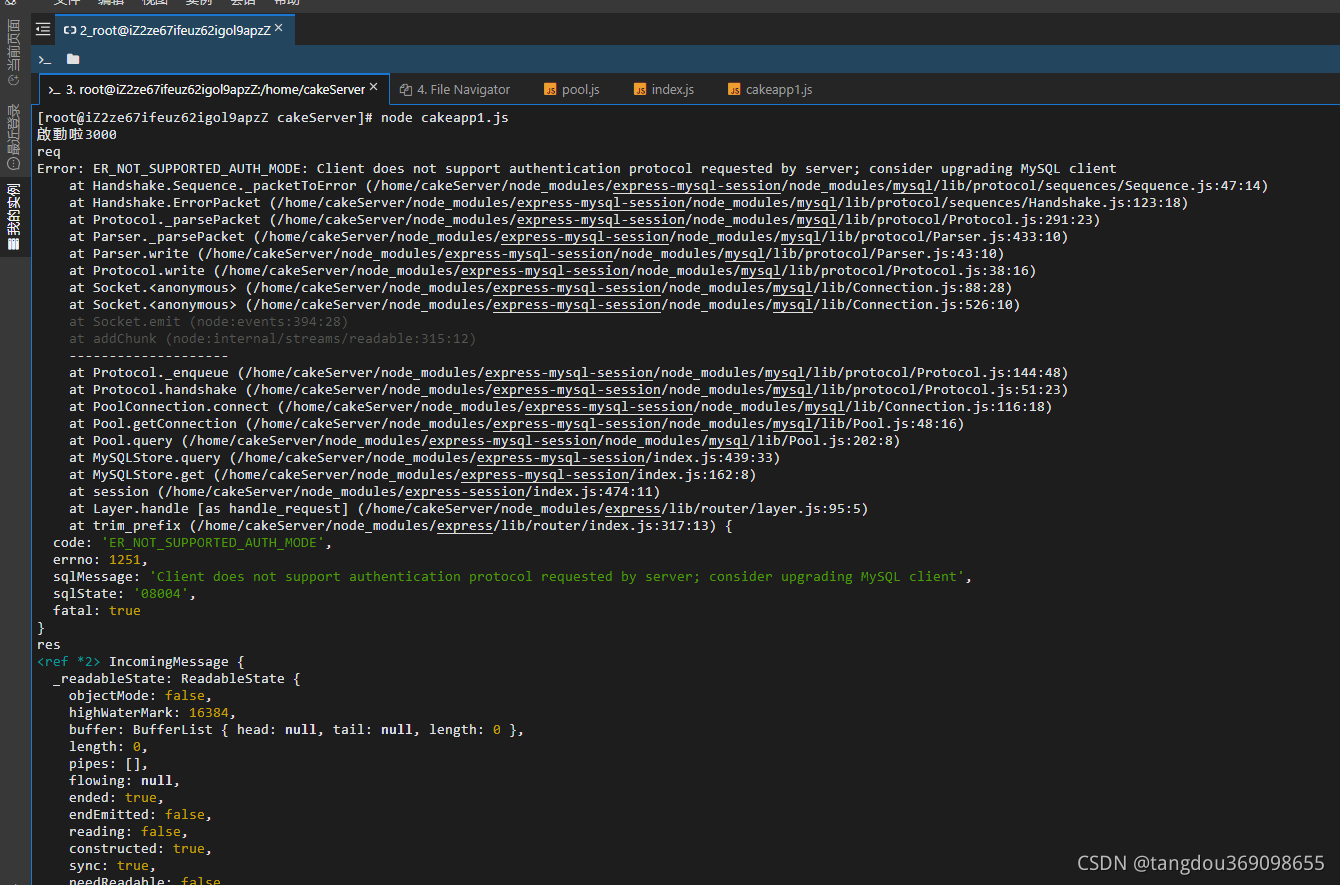Open the 当前页面 vertical sidebar tab

(x=13, y=51)
